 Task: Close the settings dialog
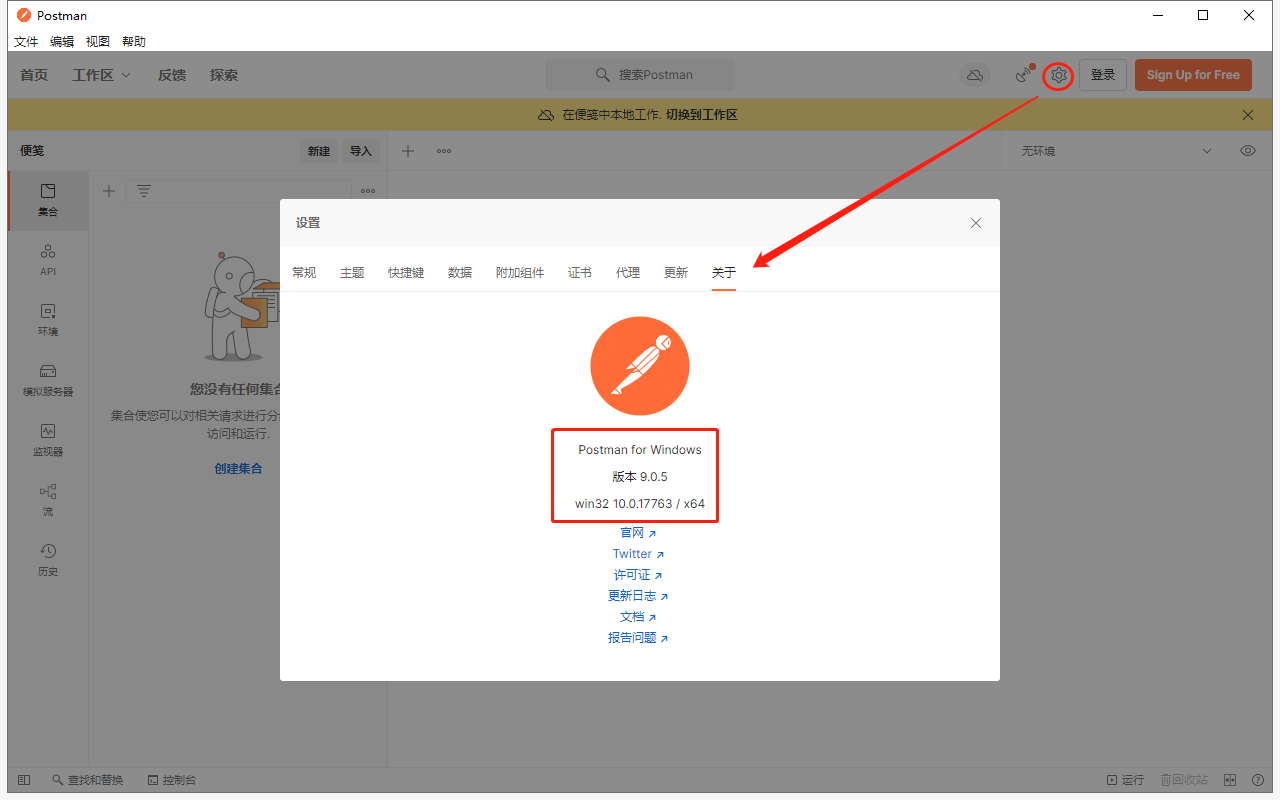coord(976,223)
